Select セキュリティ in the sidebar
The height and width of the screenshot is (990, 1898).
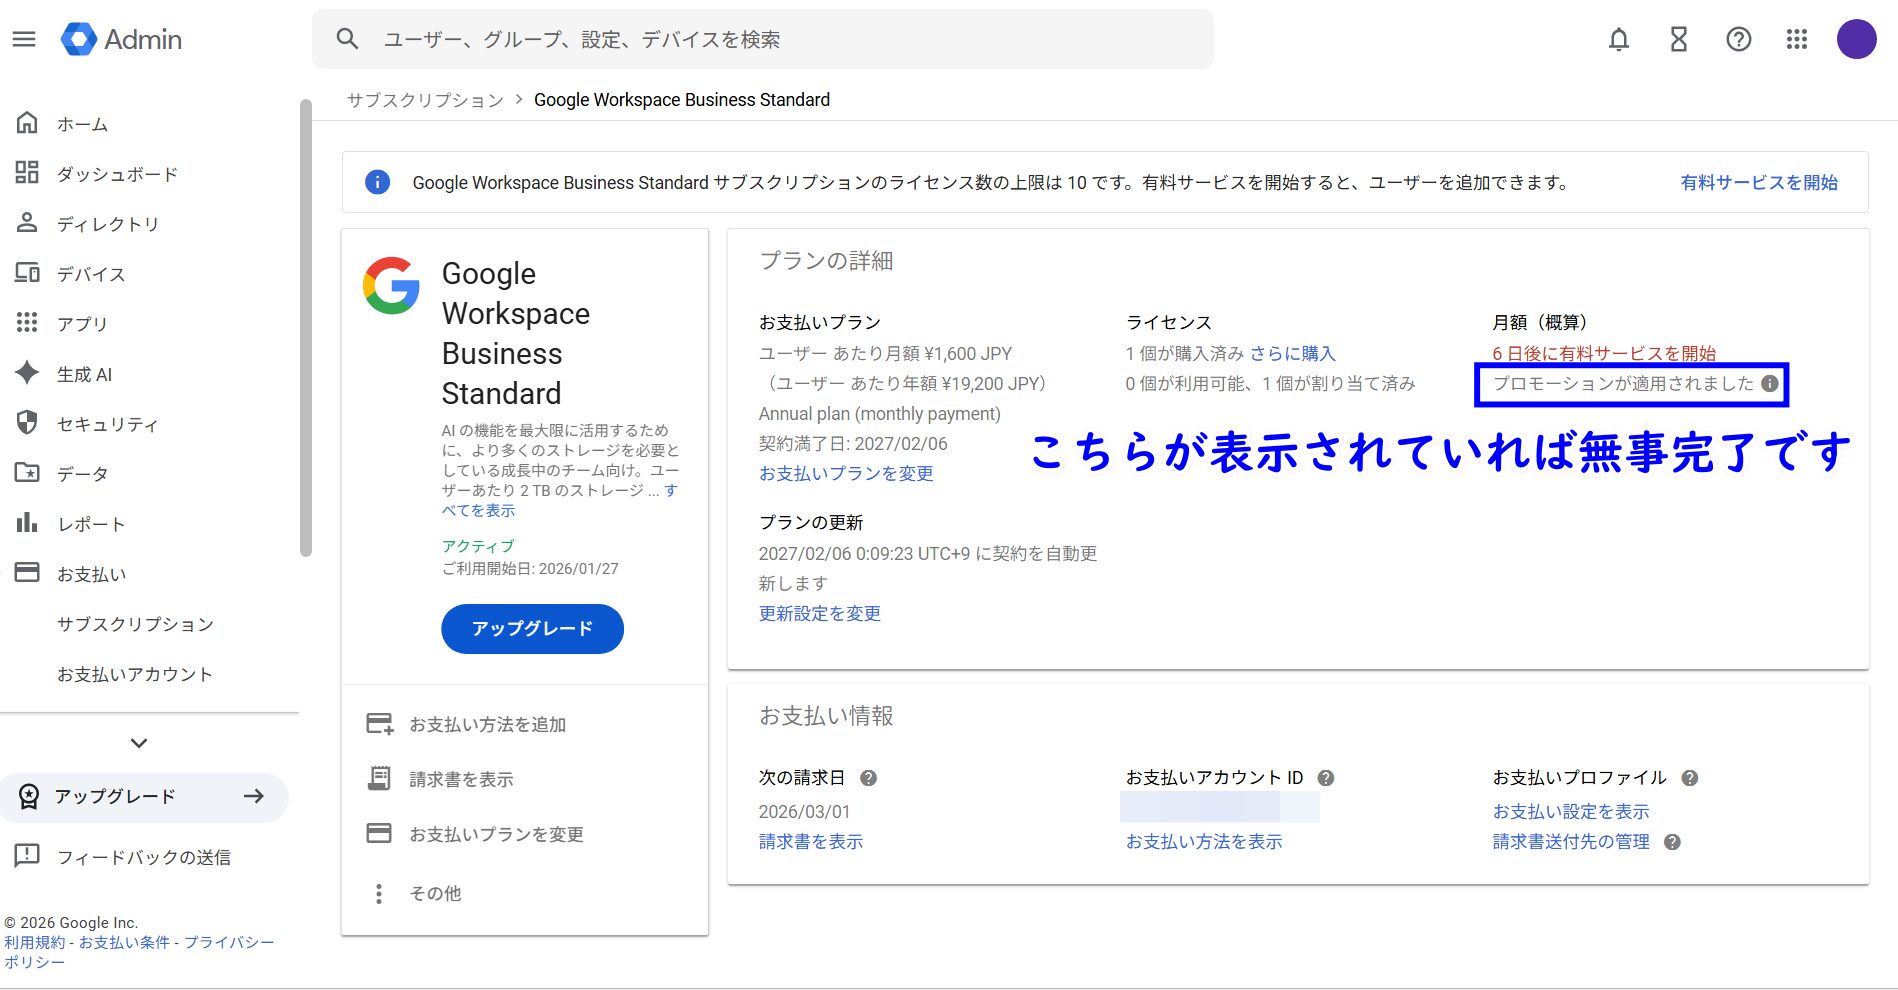pyautogui.click(x=107, y=424)
